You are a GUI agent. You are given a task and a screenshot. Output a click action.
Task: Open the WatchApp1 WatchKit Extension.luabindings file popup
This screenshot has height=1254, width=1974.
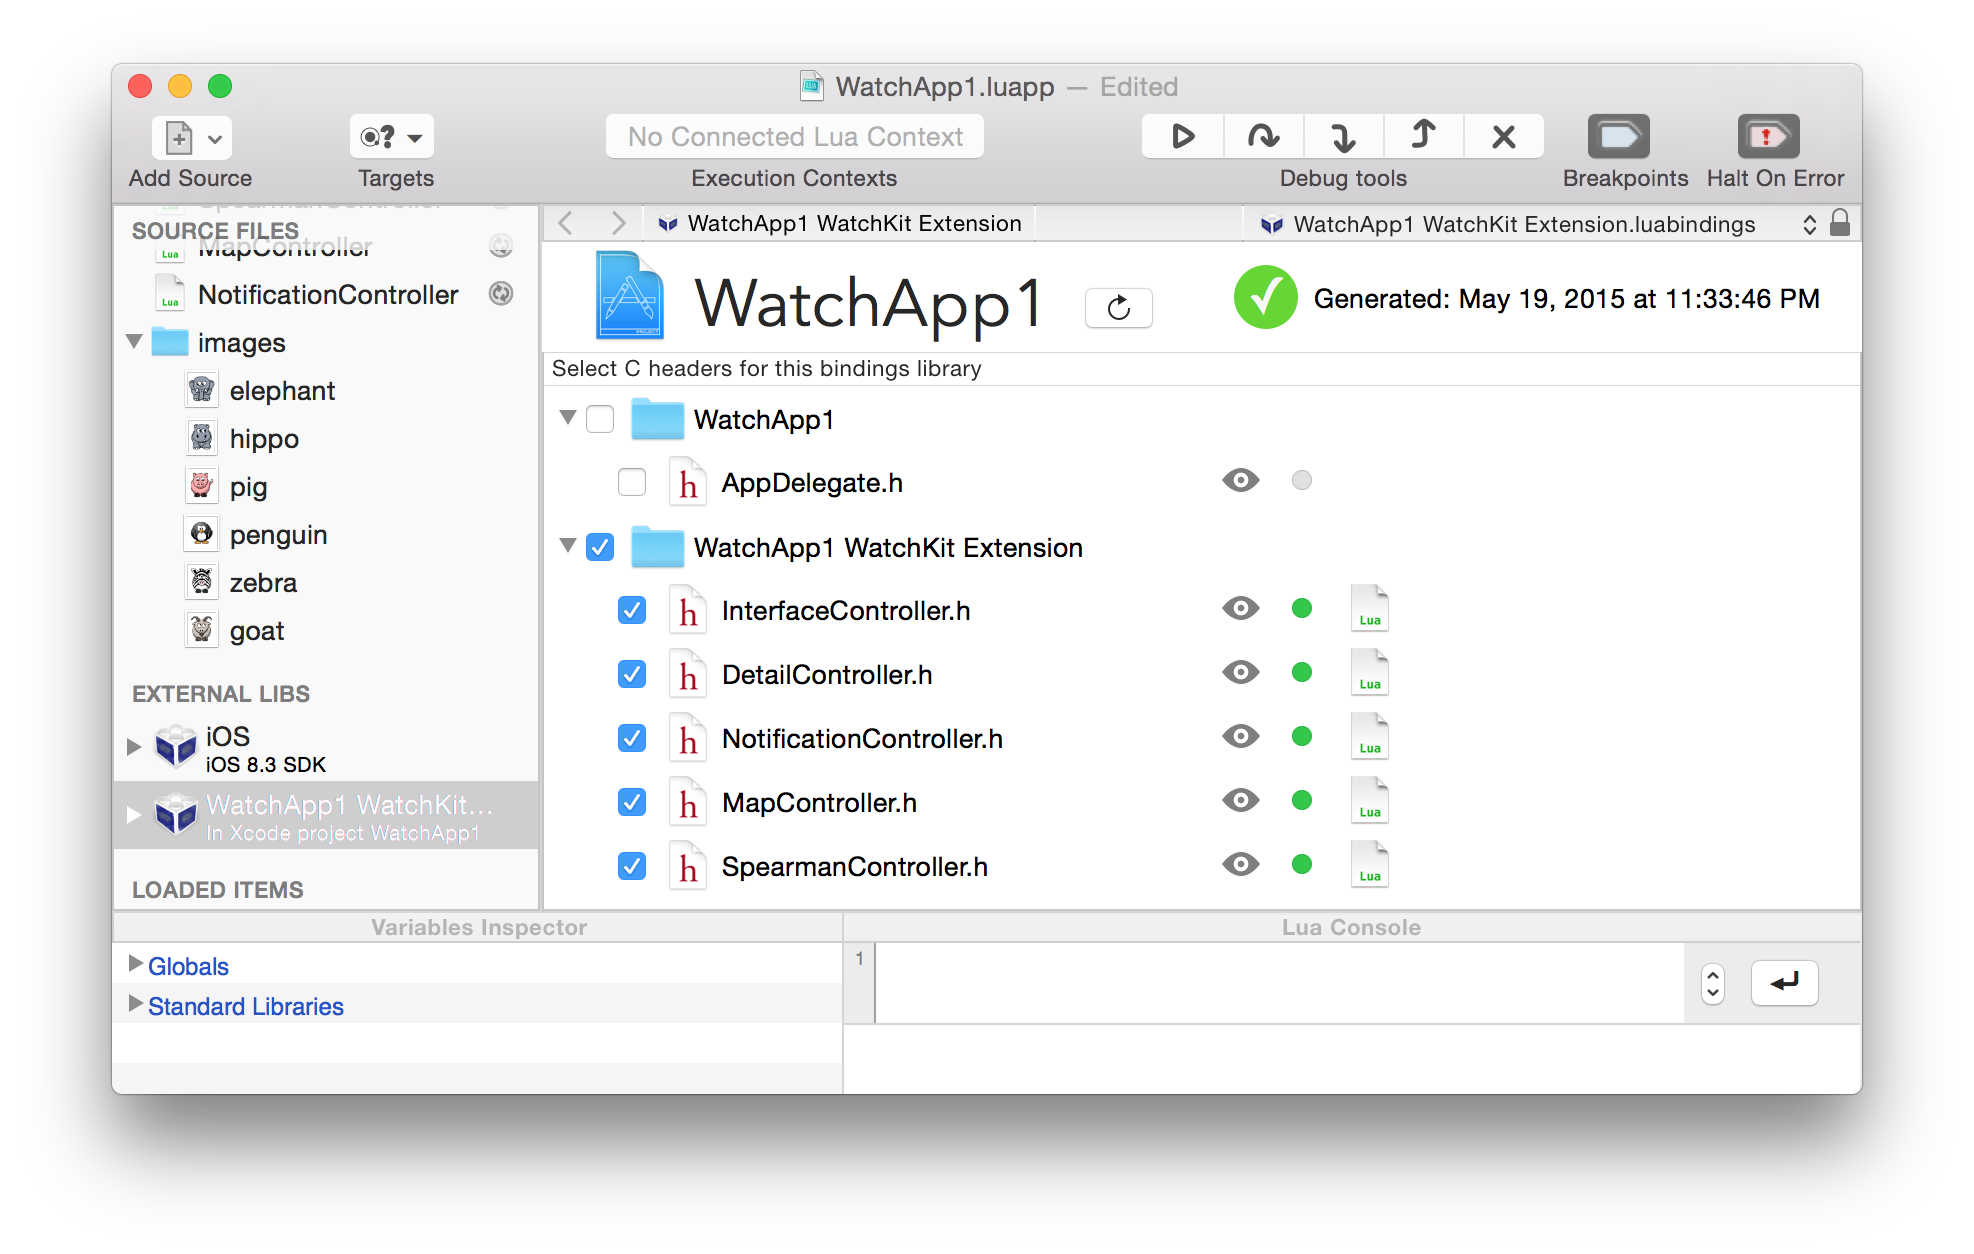(x=1538, y=224)
